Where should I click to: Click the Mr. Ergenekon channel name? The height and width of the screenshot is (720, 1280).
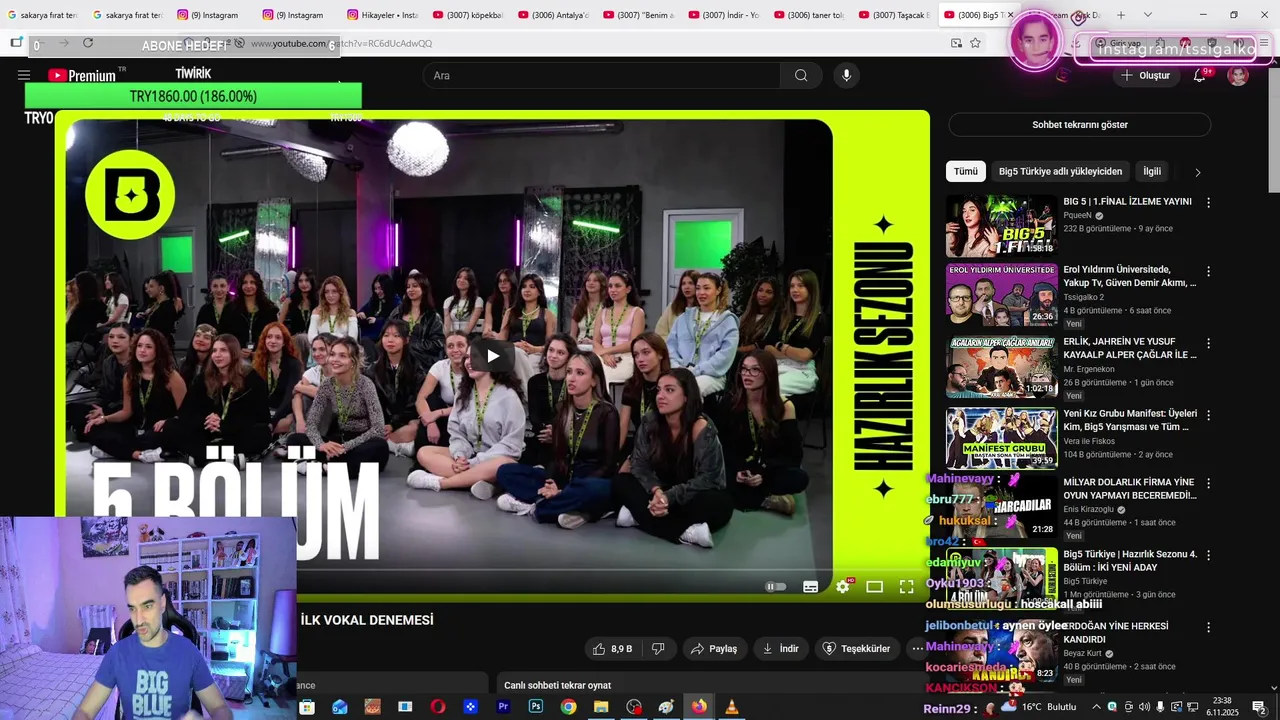pyautogui.click(x=1089, y=369)
